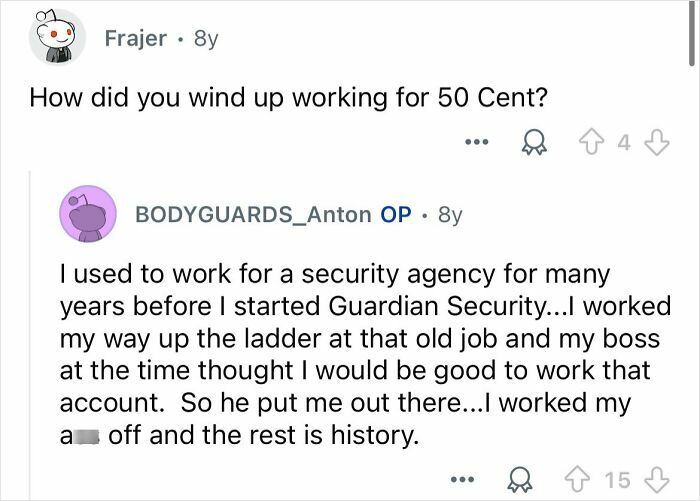Click the 8y timestamp beside BODYGUARDS_Anton
Screen dimensions: 700x501
point(450,215)
